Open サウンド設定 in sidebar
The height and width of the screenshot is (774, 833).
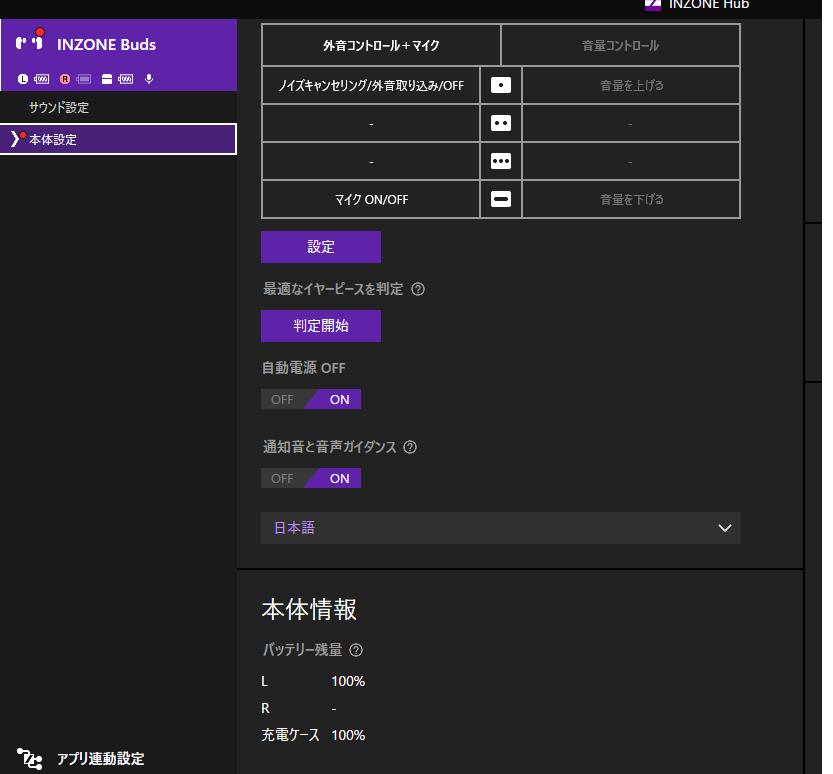point(118,107)
